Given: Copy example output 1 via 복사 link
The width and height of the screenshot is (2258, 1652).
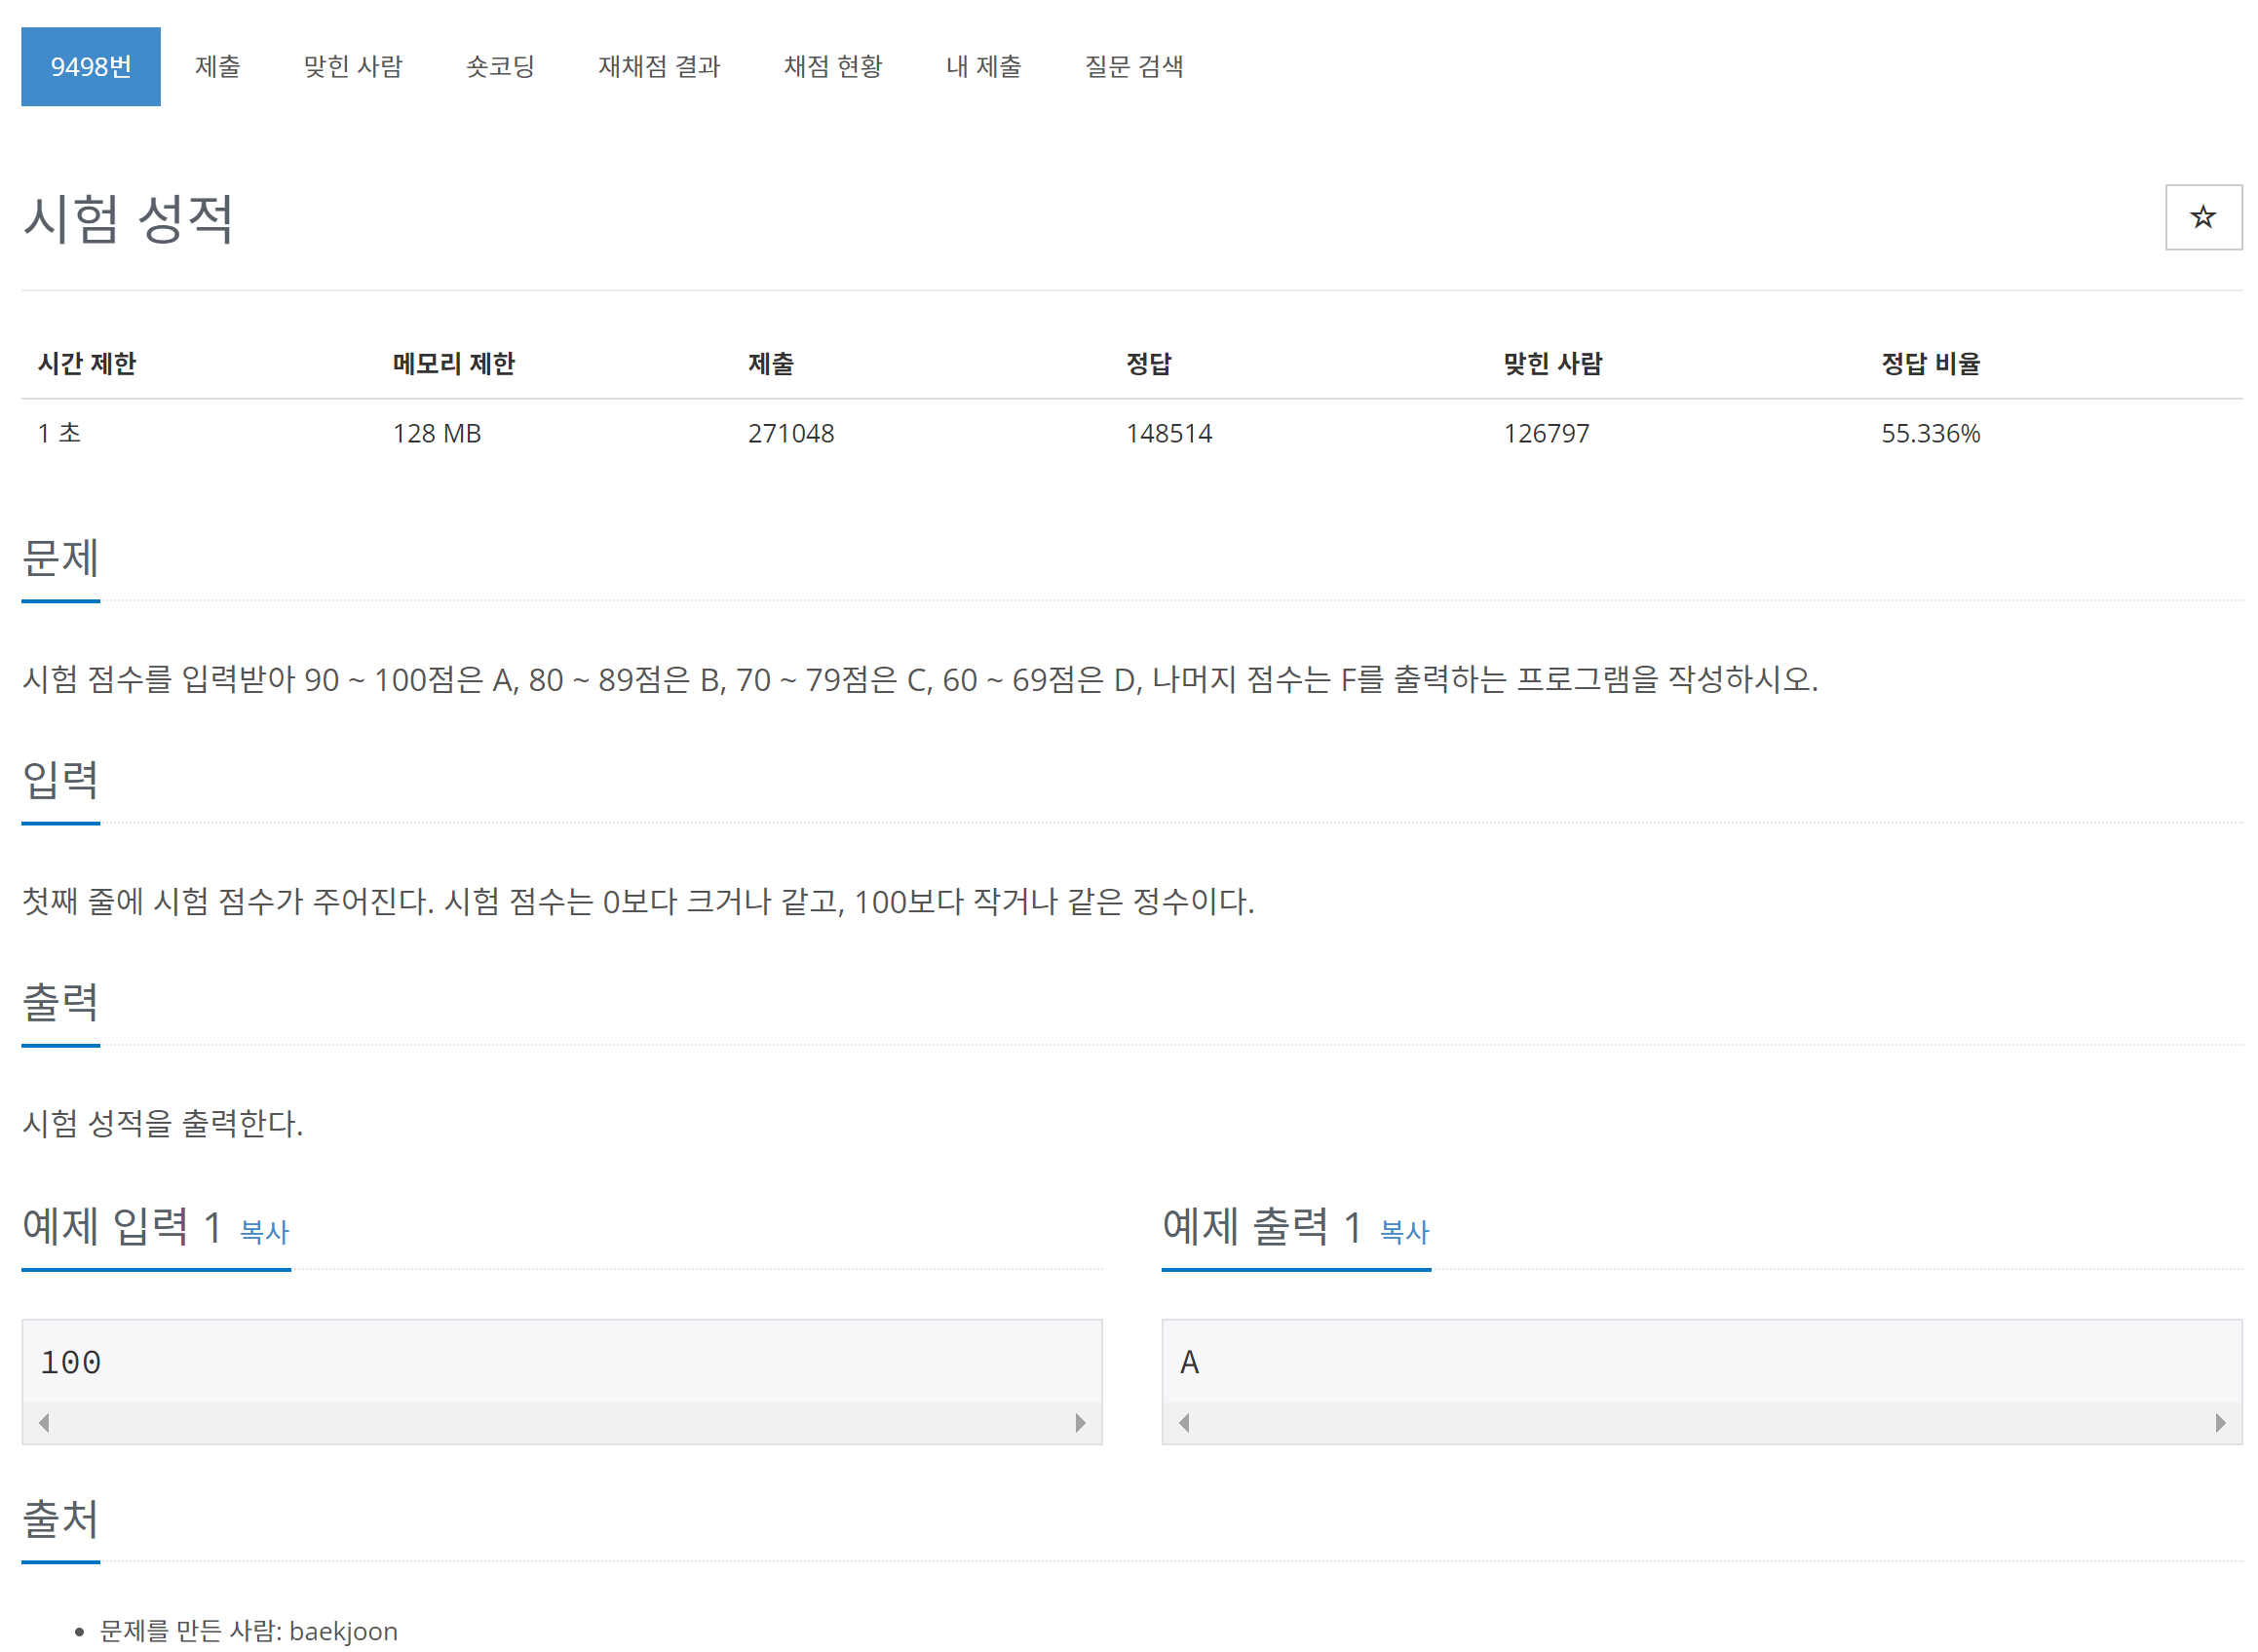Looking at the screenshot, I should click(1404, 1231).
